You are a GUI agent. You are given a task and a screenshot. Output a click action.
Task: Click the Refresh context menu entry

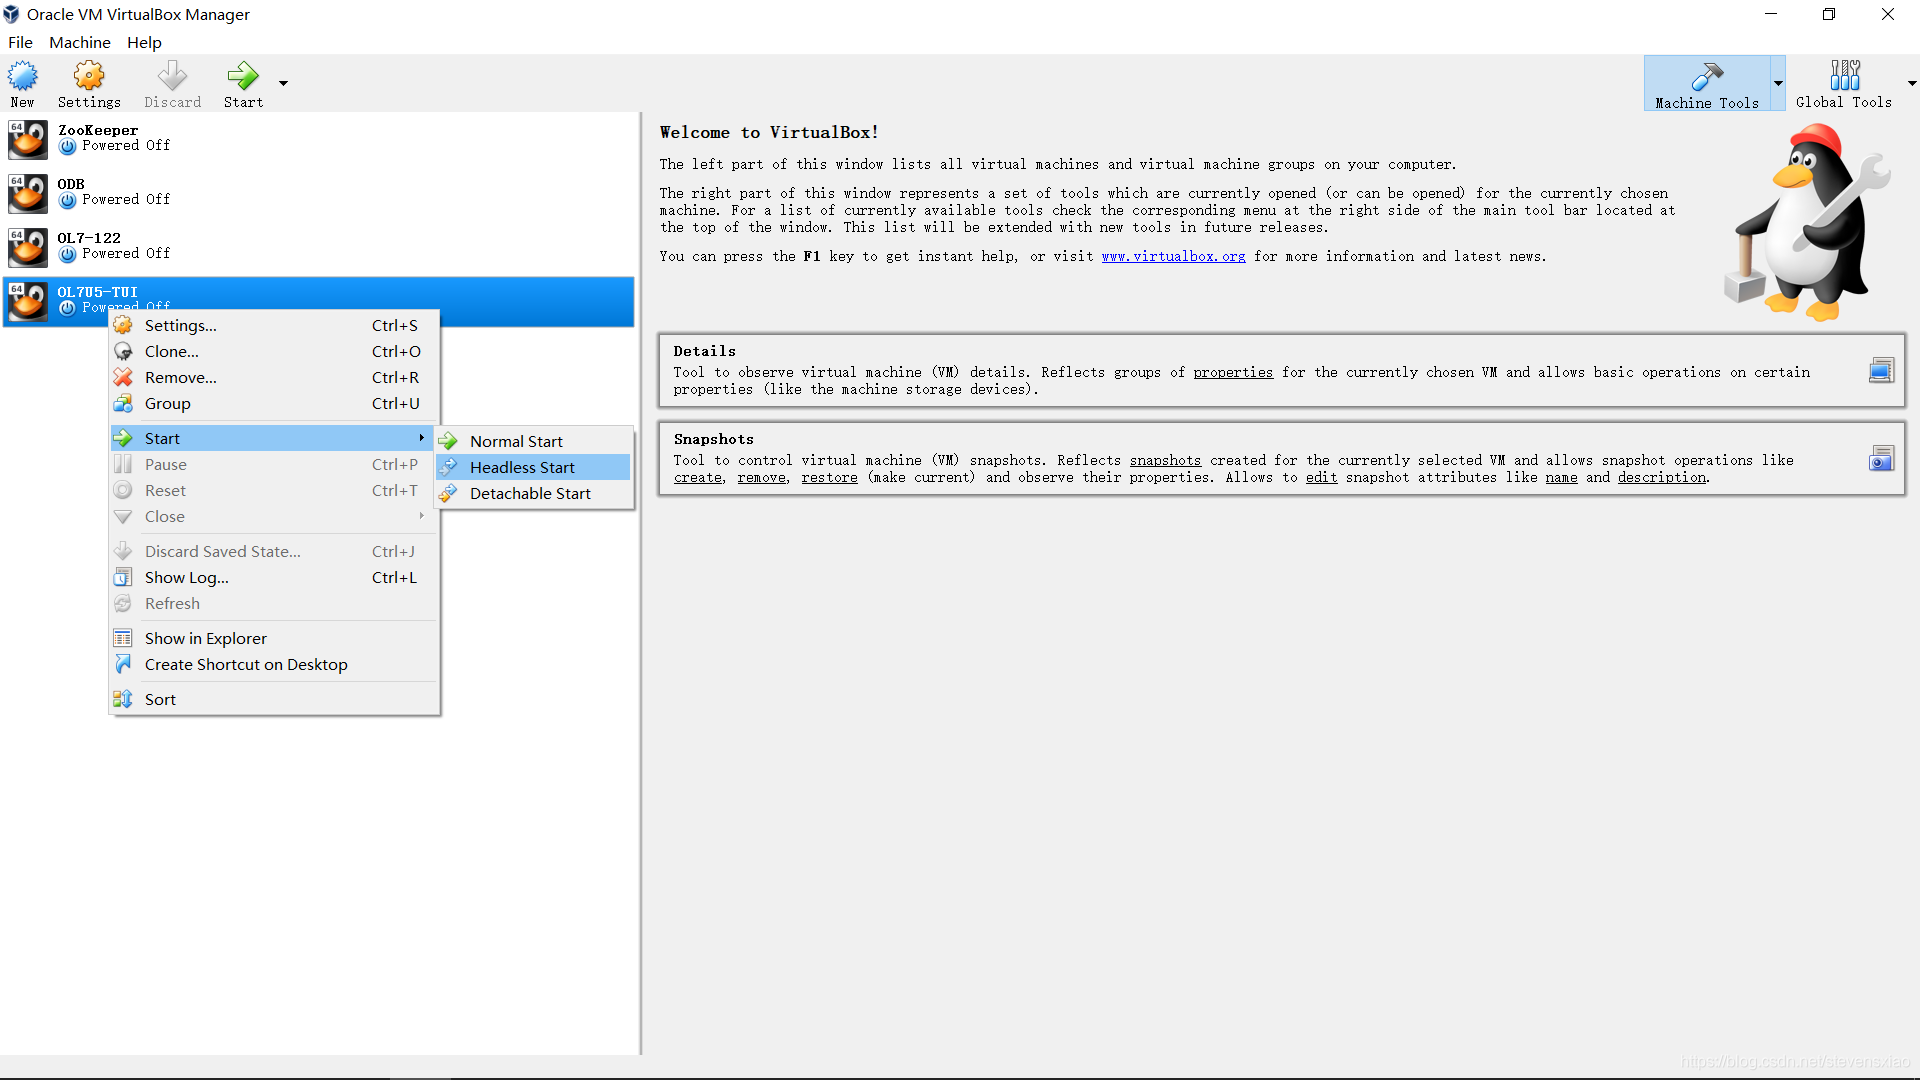point(274,603)
